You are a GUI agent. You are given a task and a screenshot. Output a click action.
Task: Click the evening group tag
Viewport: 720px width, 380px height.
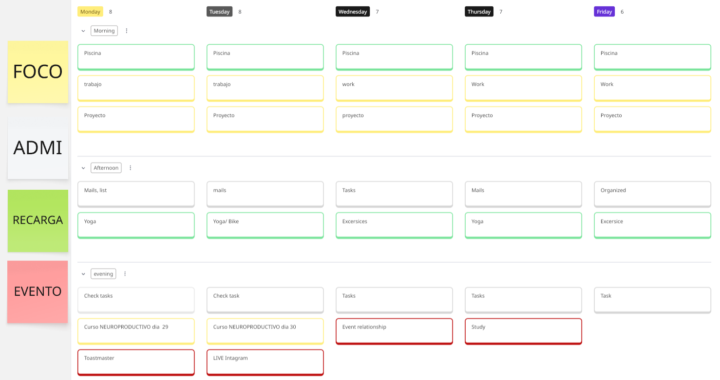click(103, 274)
